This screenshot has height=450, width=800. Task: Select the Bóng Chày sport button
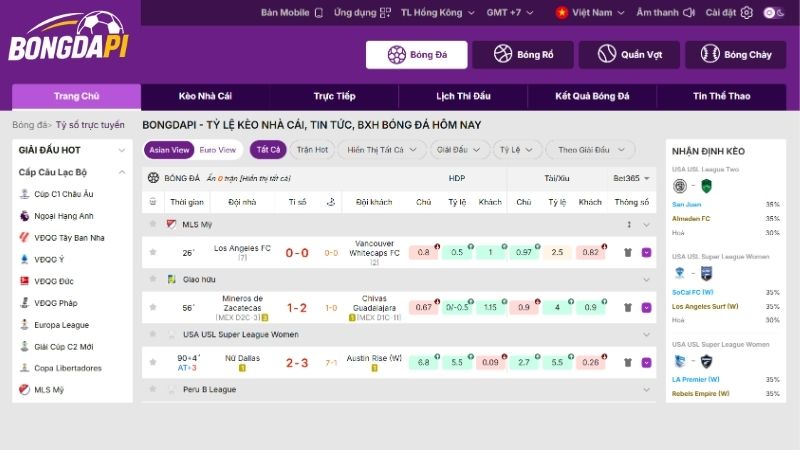pyautogui.click(x=736, y=55)
